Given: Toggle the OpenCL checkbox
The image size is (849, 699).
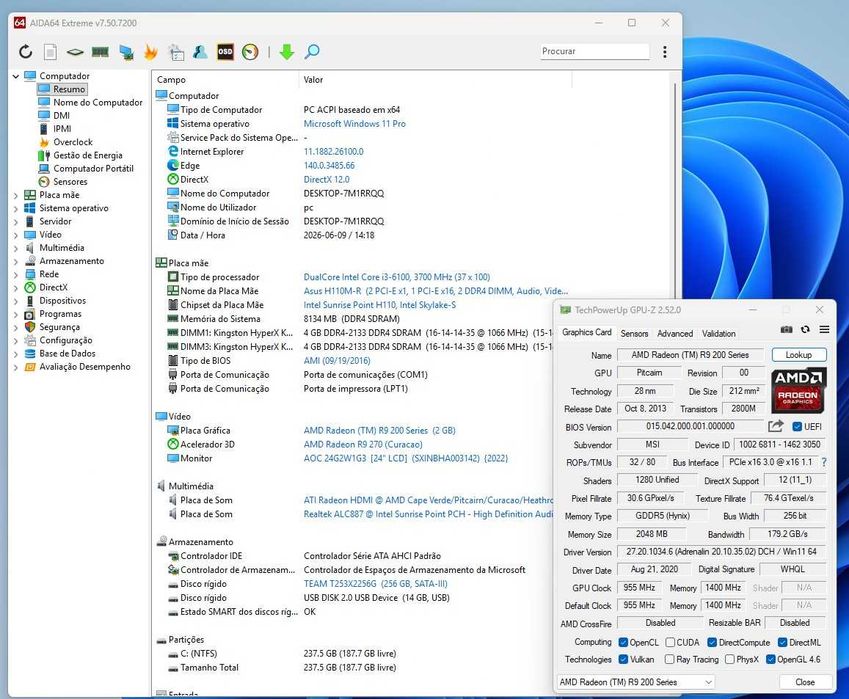Looking at the screenshot, I should (623, 643).
